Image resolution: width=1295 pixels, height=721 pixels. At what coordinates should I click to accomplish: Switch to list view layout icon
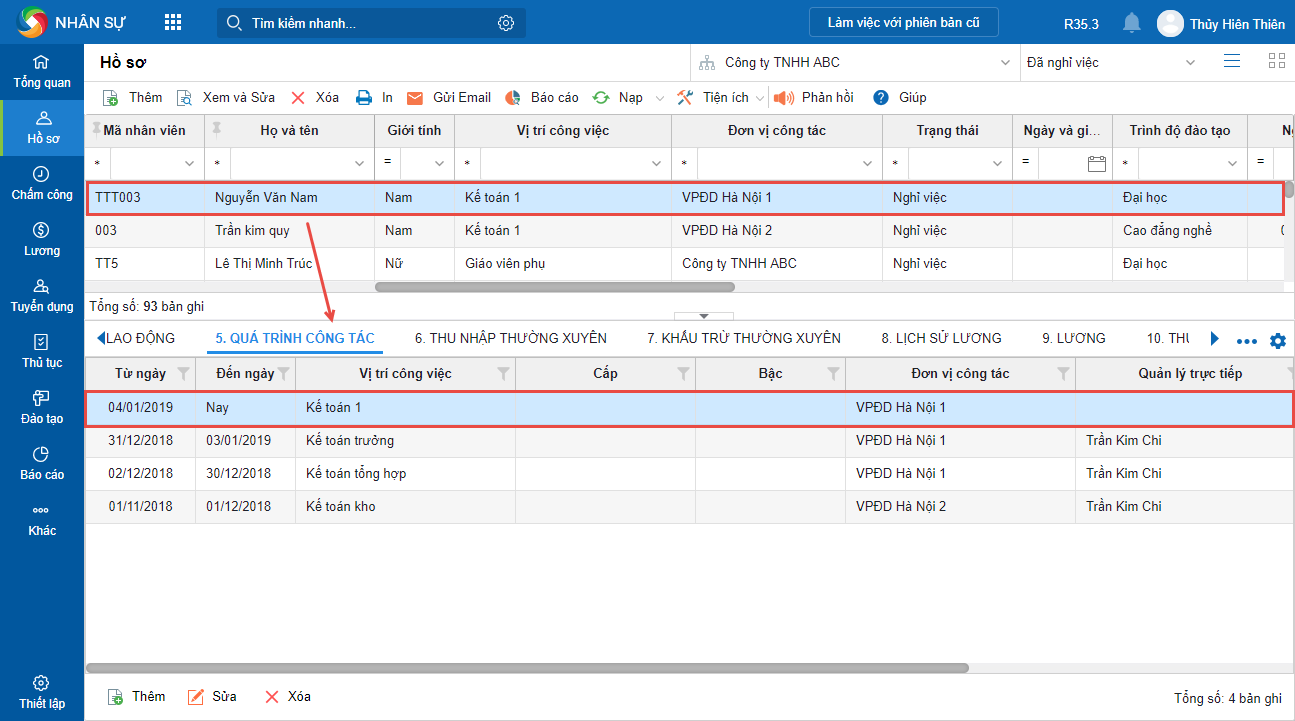(x=1232, y=61)
